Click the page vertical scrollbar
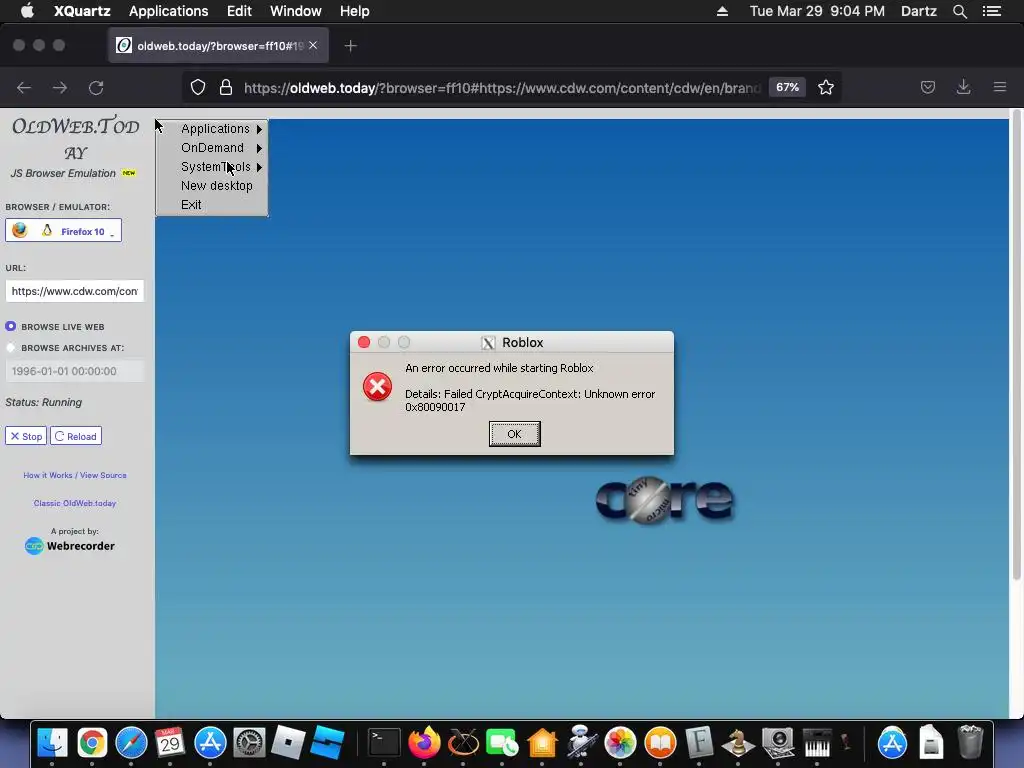 pos(1016,344)
